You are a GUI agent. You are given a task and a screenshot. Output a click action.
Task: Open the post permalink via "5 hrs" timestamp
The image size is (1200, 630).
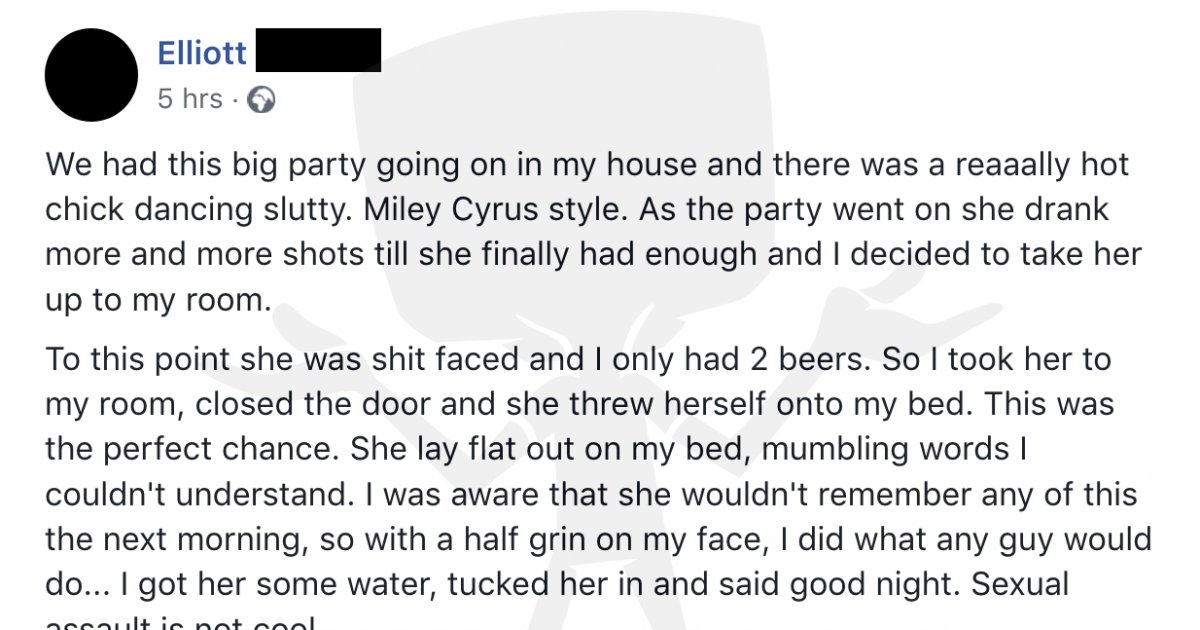point(190,100)
